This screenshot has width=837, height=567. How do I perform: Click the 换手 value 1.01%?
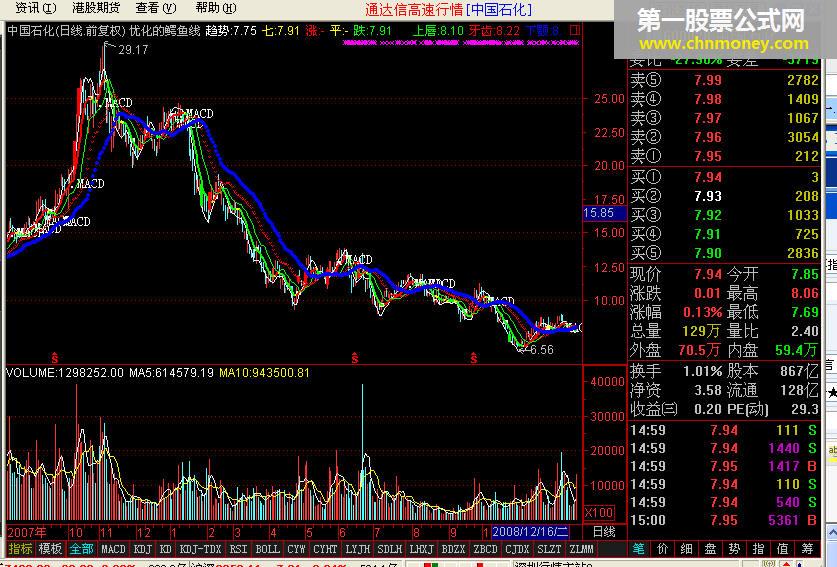702,371
